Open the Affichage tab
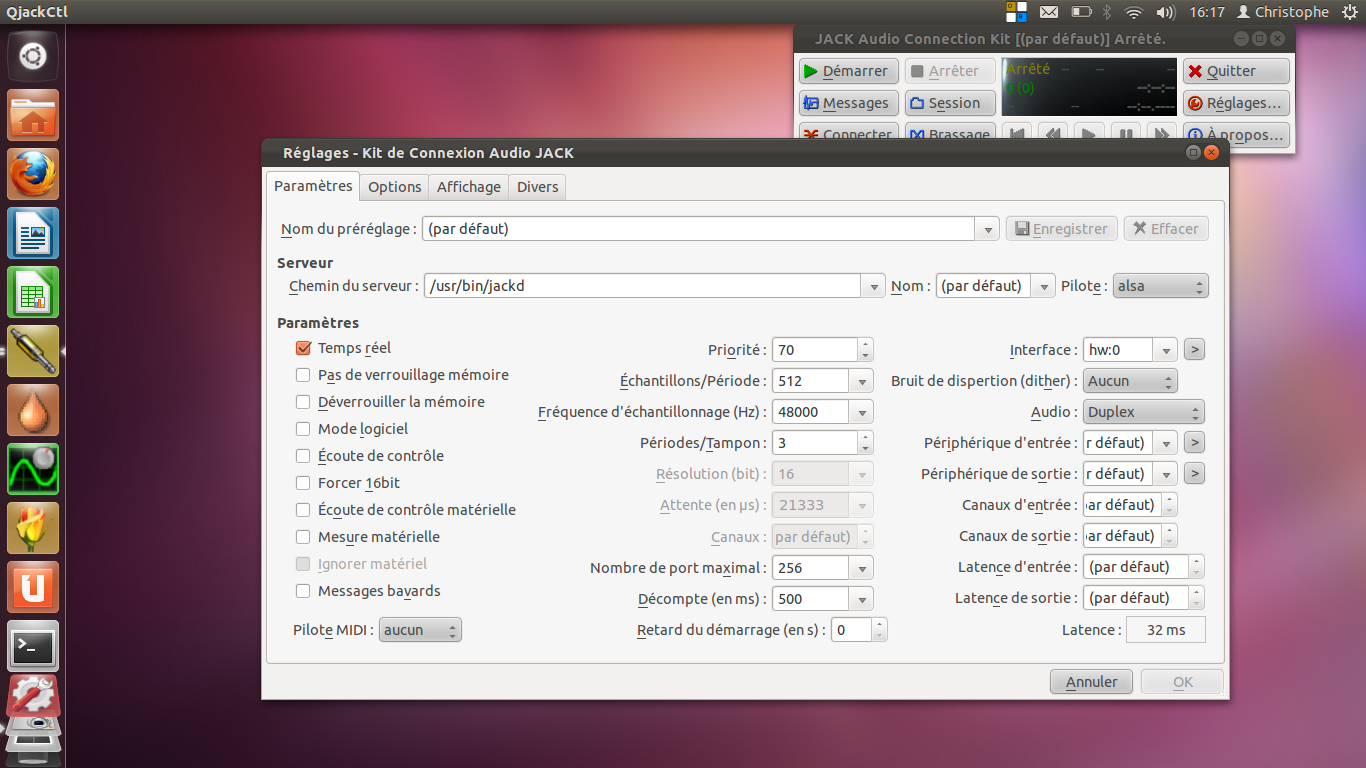 (x=468, y=186)
